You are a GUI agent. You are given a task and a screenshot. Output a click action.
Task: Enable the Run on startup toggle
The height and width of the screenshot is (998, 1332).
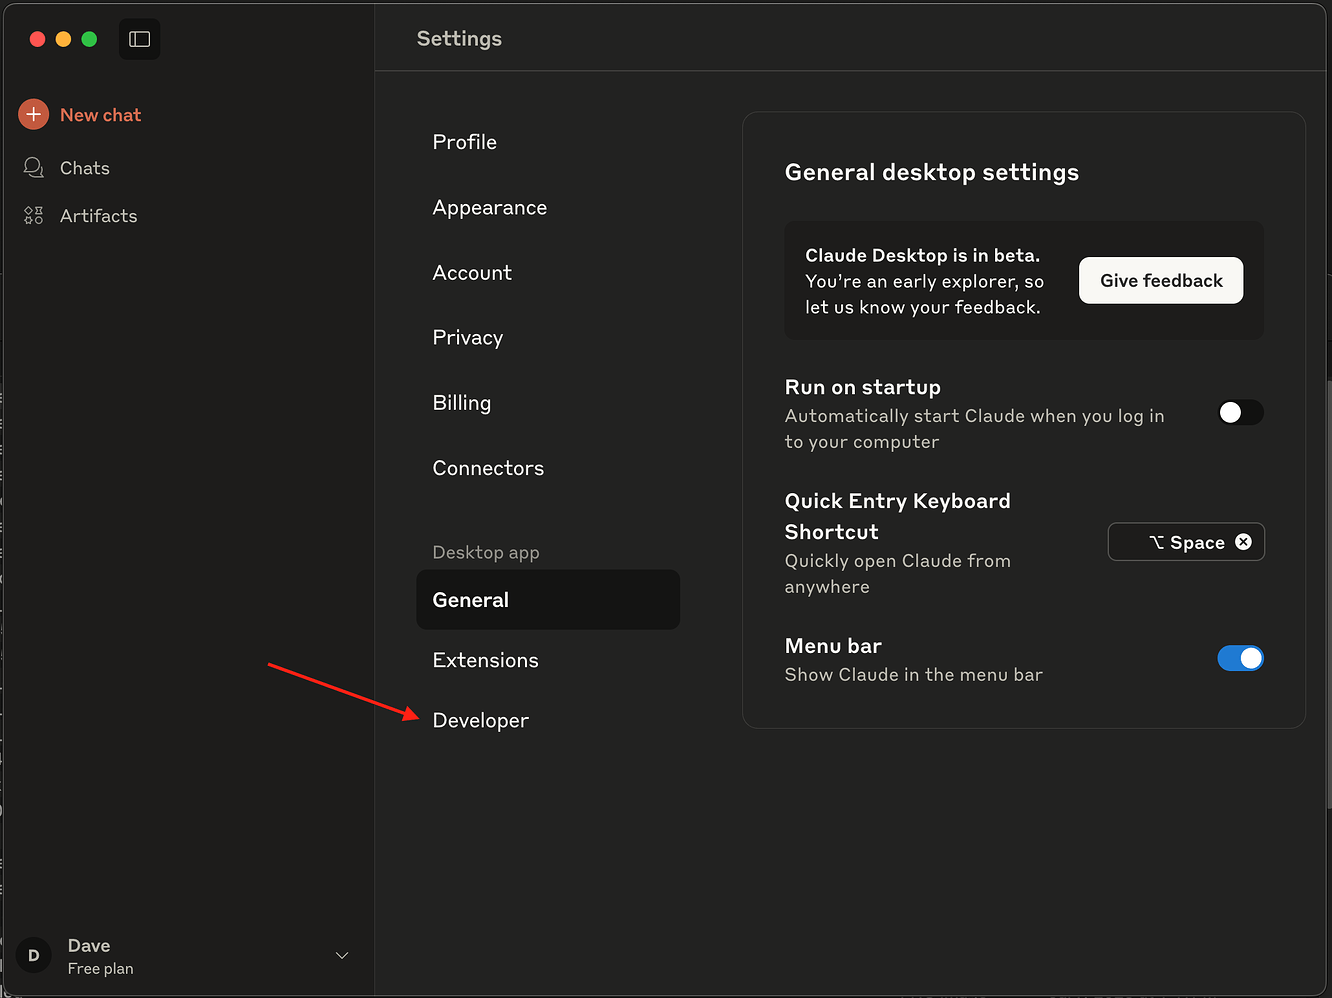1240,413
